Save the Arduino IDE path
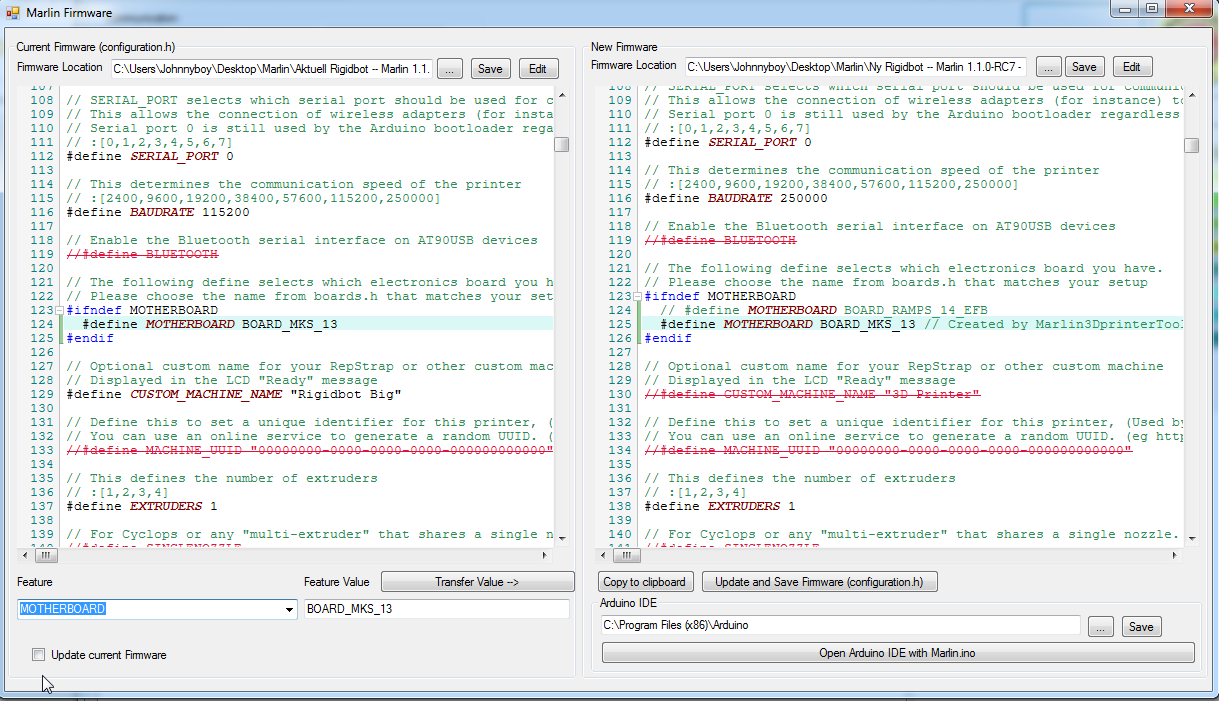 (1141, 627)
